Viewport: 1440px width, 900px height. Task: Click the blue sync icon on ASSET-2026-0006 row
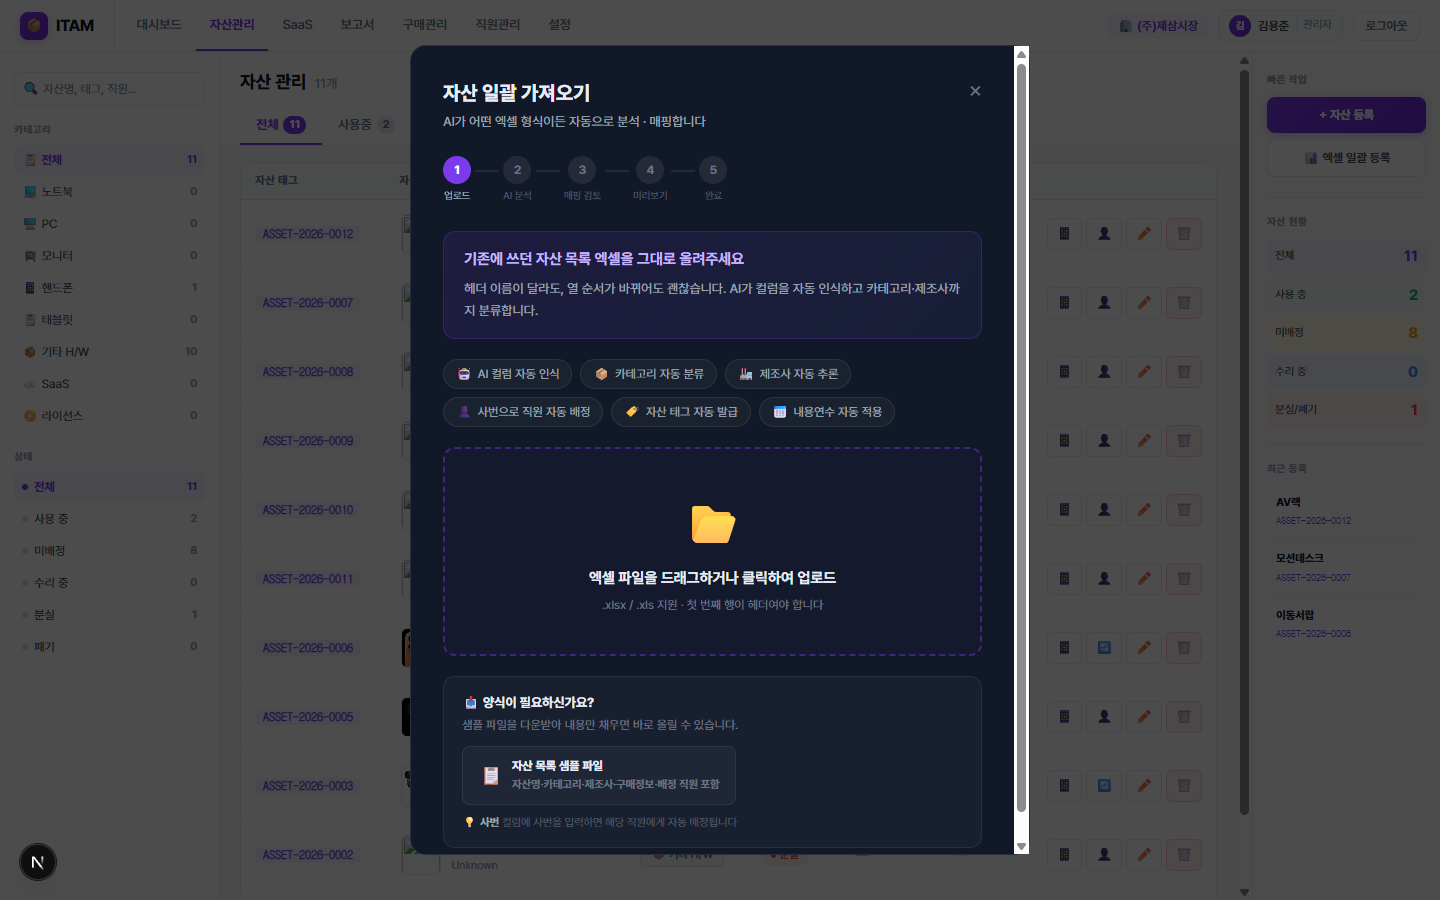(1104, 647)
